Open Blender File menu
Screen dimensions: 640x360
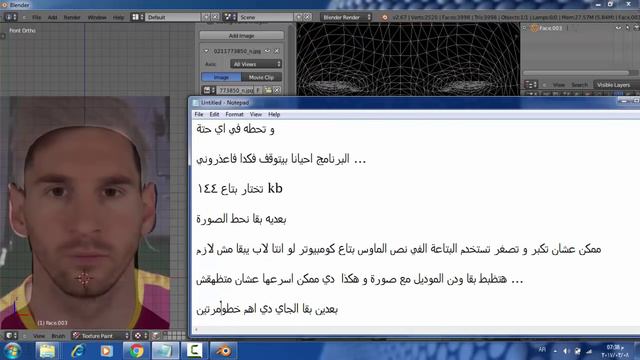pos(37,18)
